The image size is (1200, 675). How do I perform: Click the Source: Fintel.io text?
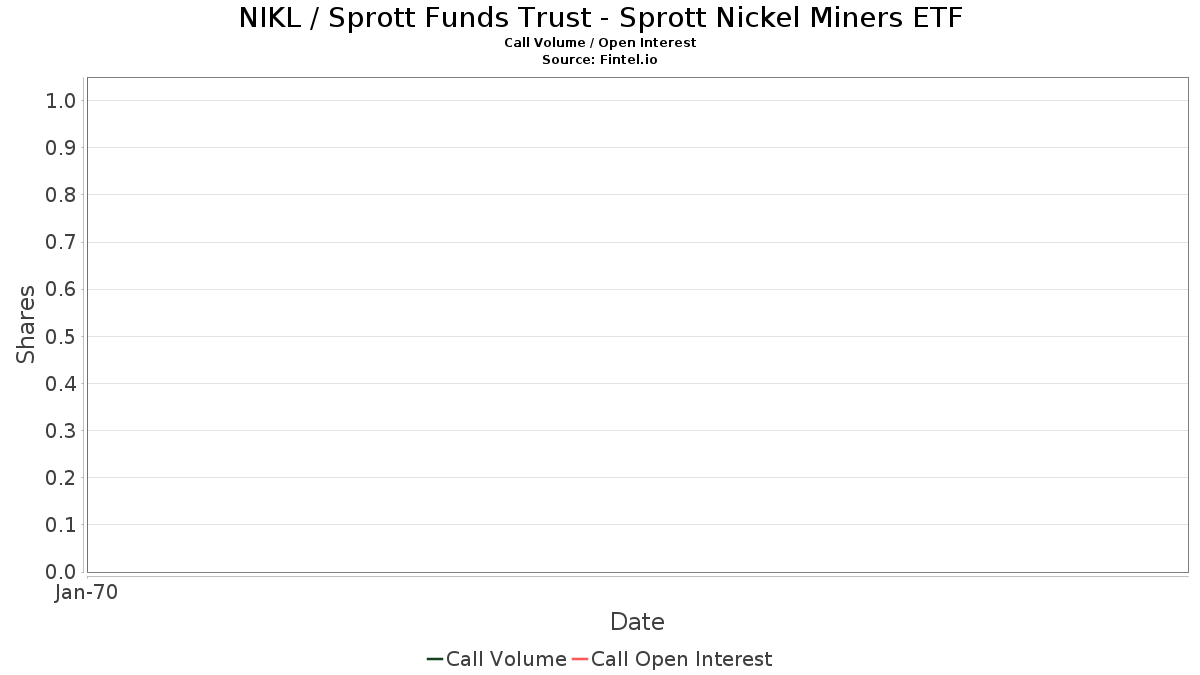click(600, 60)
